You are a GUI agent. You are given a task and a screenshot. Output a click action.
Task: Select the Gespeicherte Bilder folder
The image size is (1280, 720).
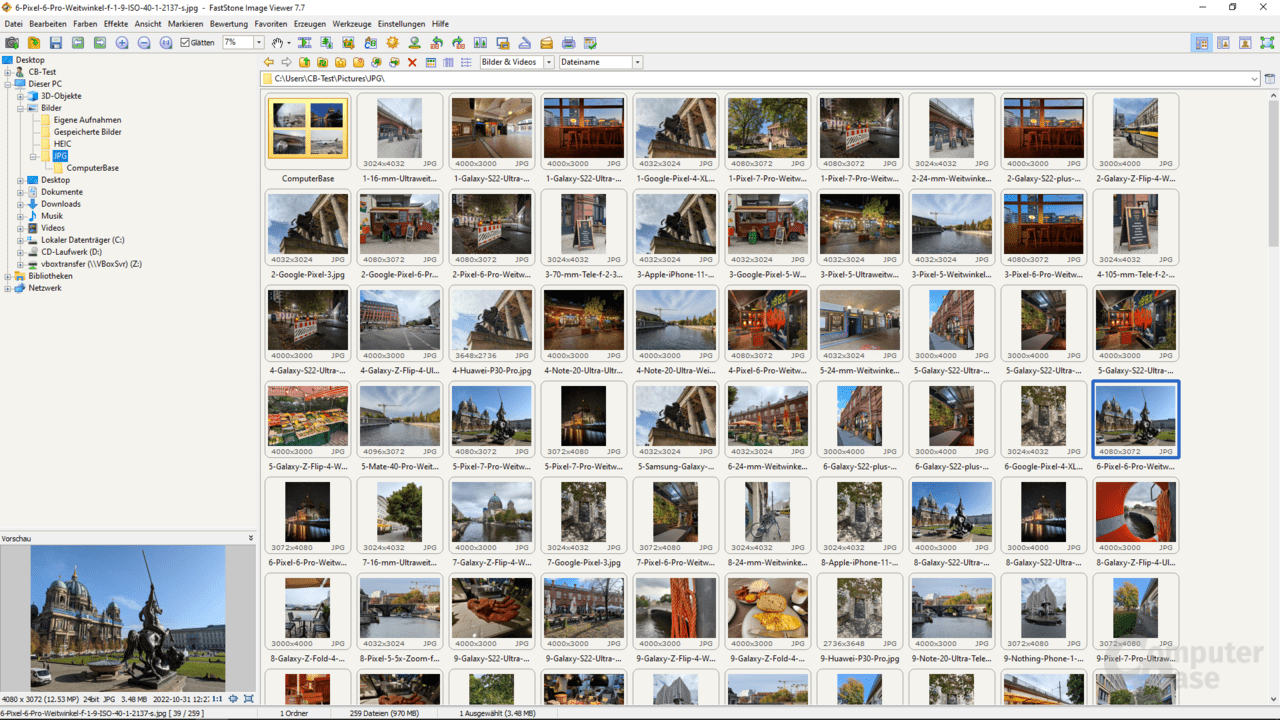(87, 132)
